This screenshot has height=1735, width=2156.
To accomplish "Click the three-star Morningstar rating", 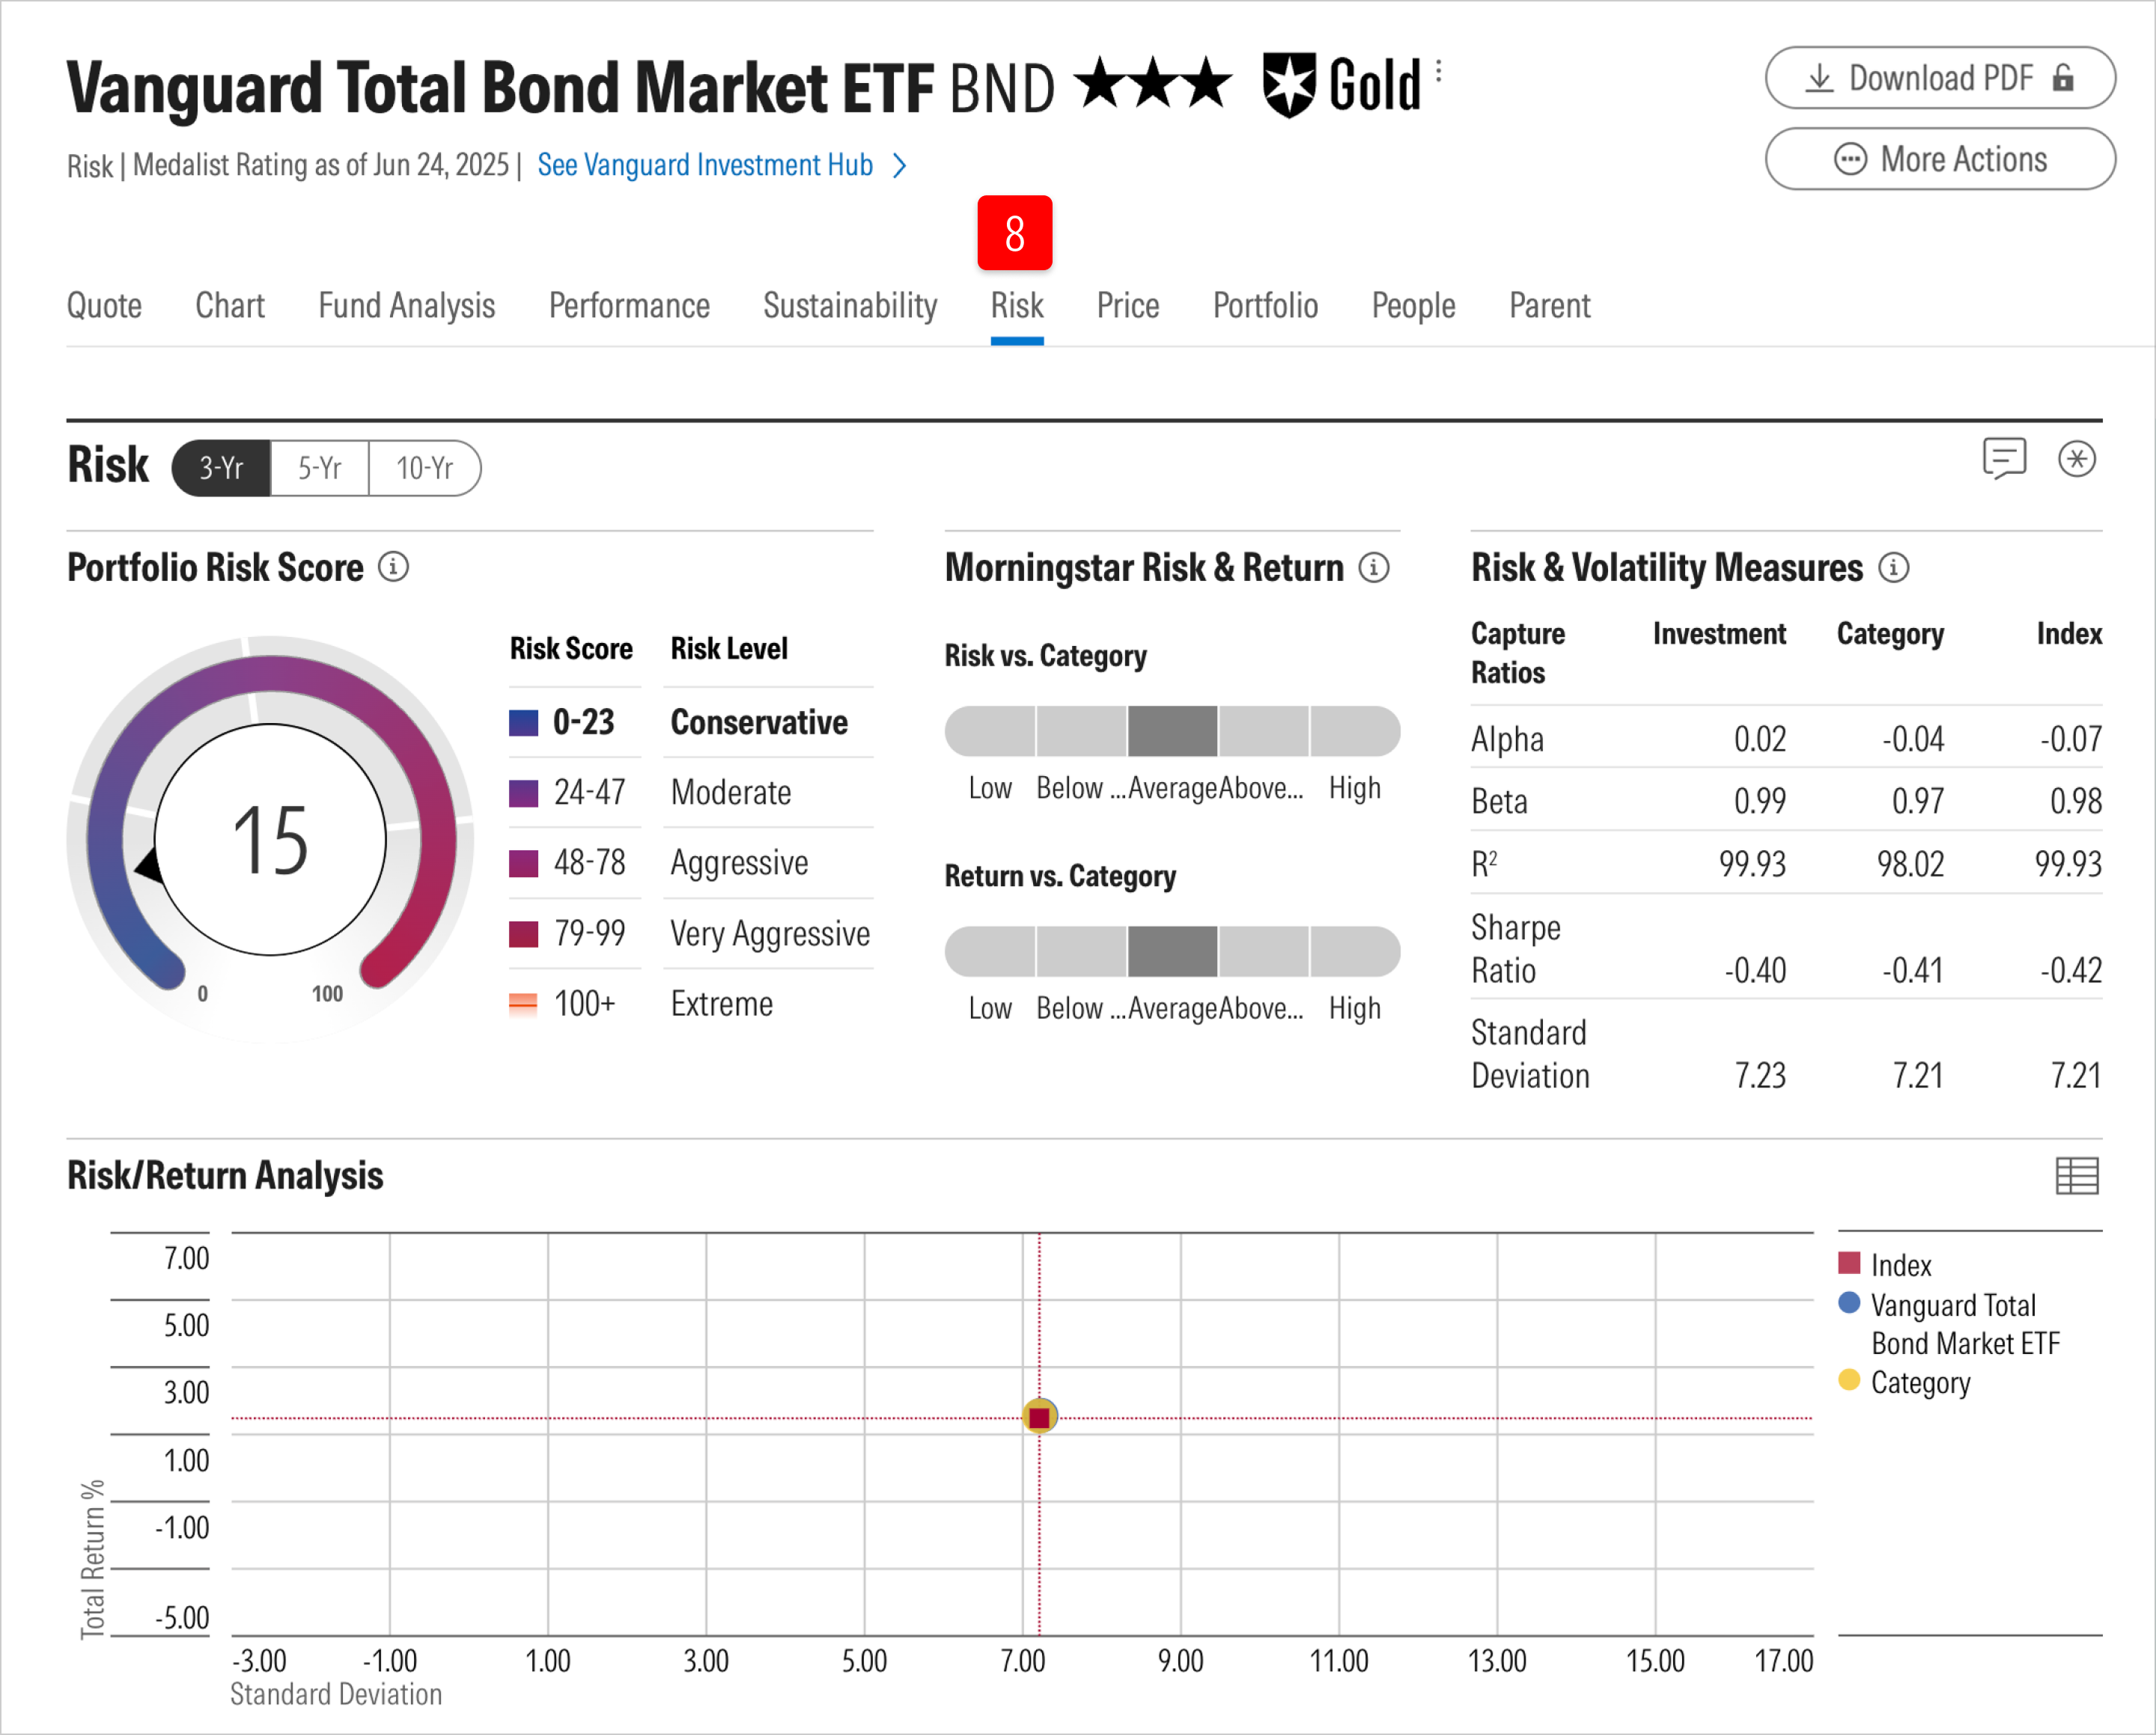I will pyautogui.click(x=1153, y=83).
